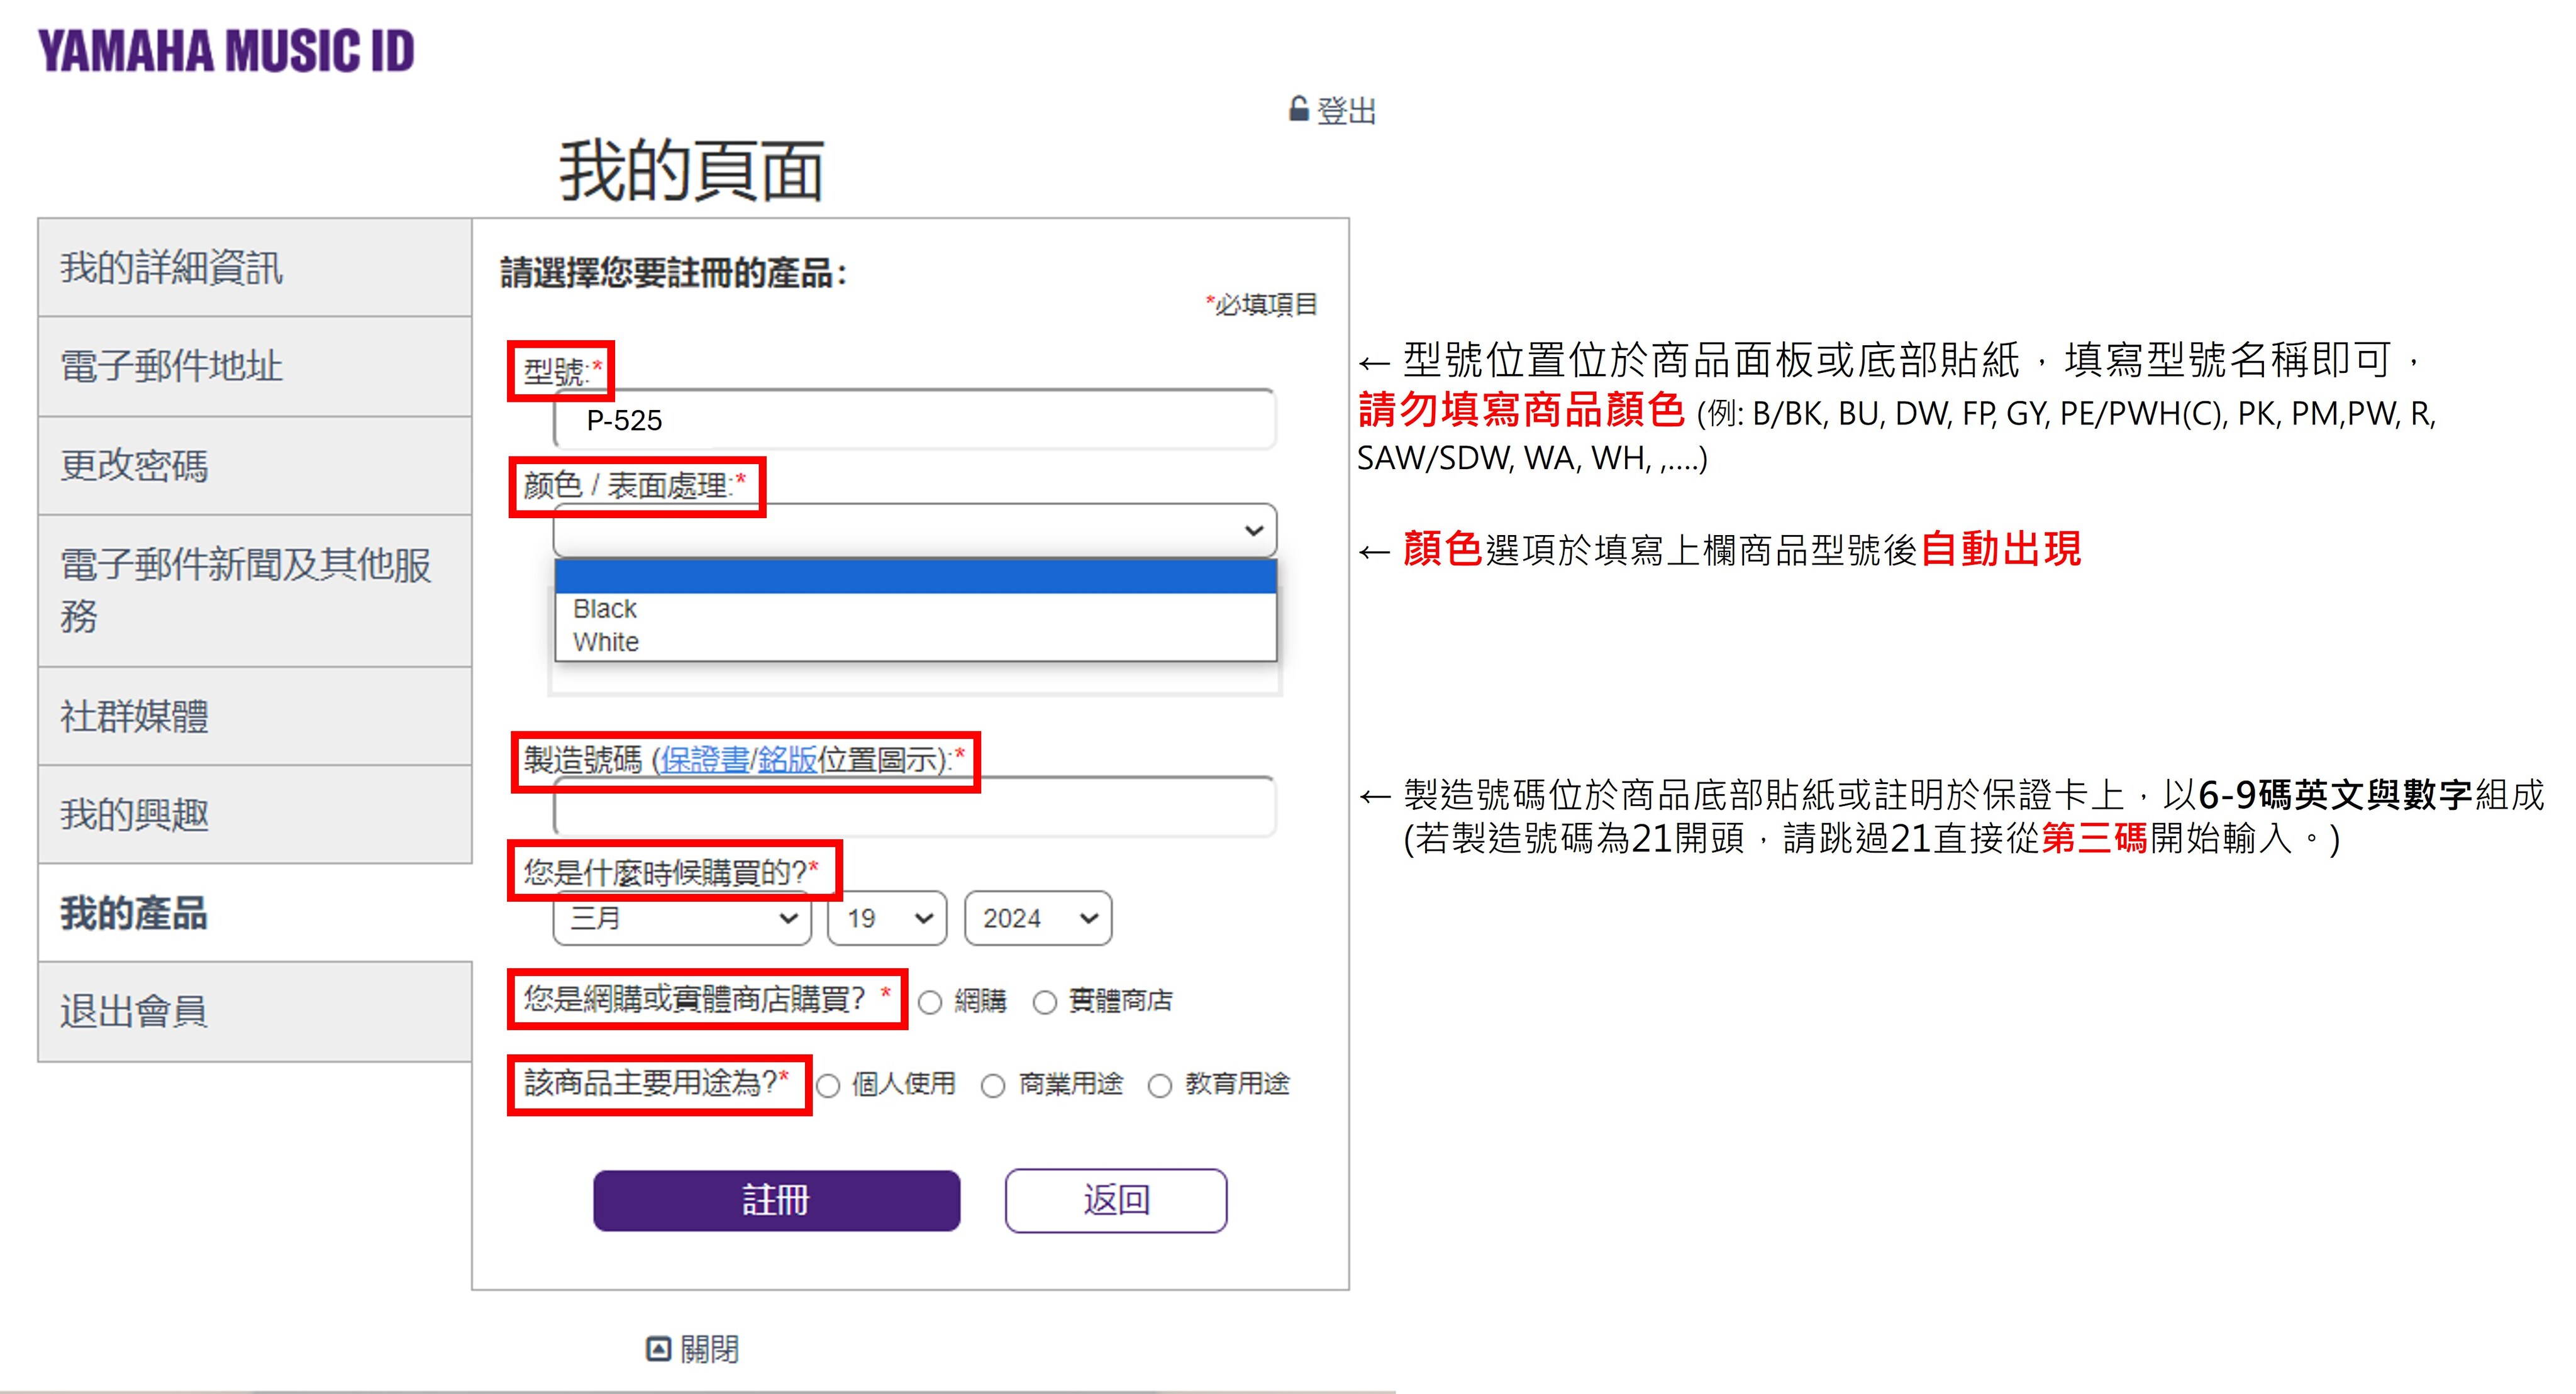
Task: Open the purchase day dropdown 19
Action: pos(887,918)
